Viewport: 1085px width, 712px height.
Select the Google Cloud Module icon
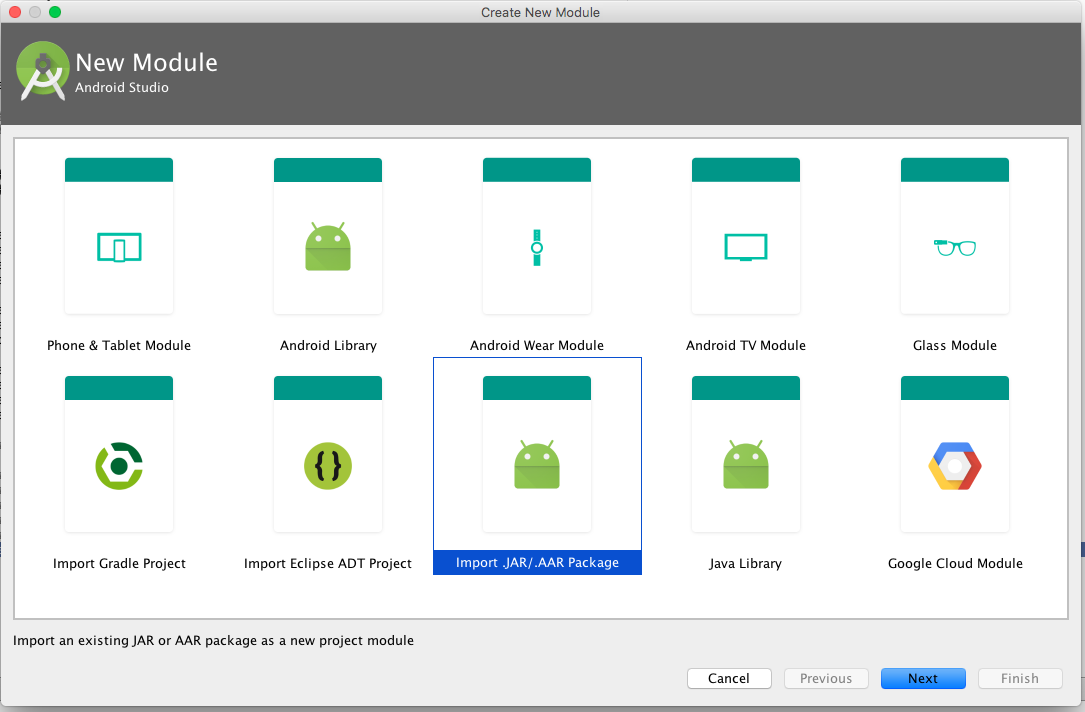pos(954,465)
